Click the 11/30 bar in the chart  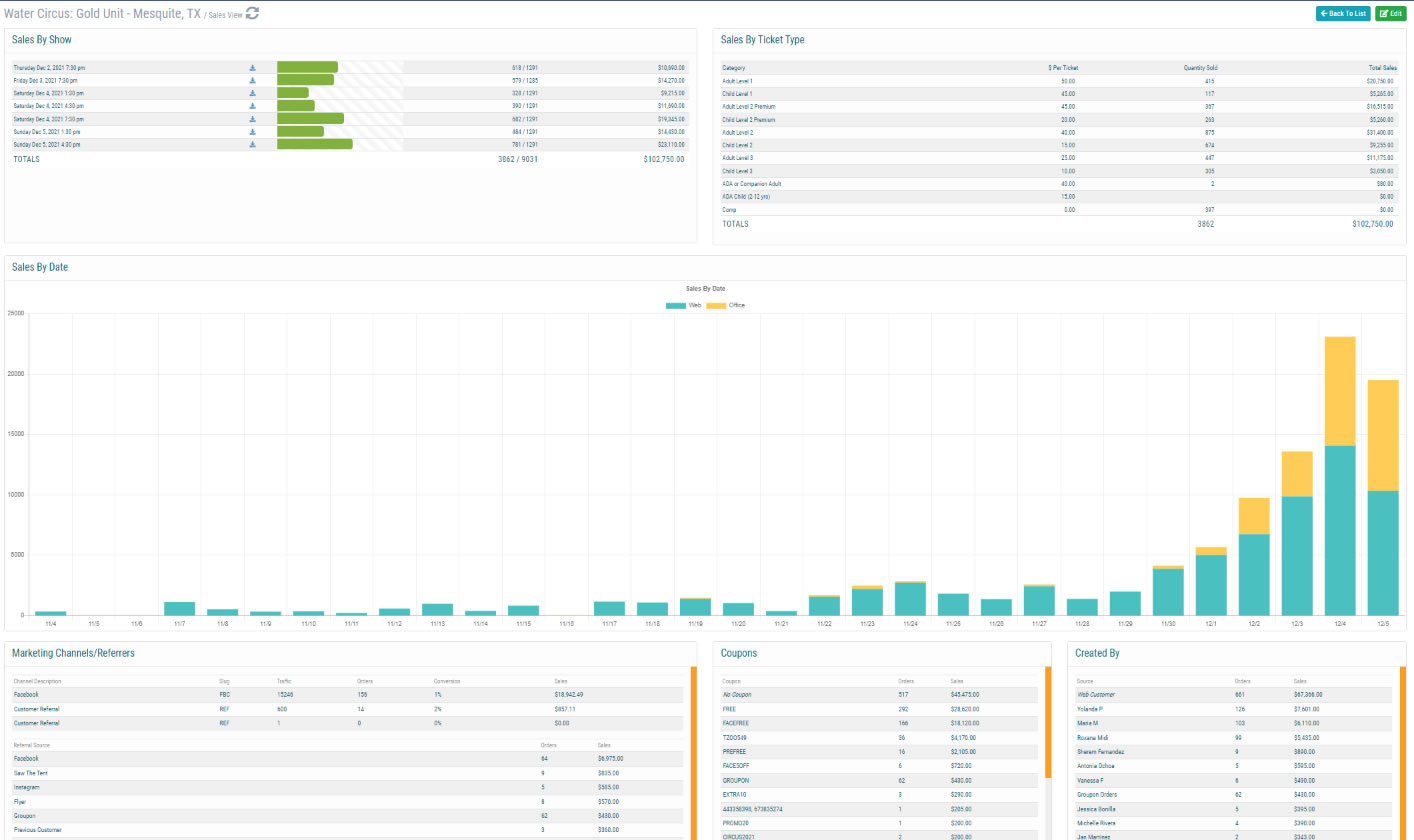[1168, 590]
